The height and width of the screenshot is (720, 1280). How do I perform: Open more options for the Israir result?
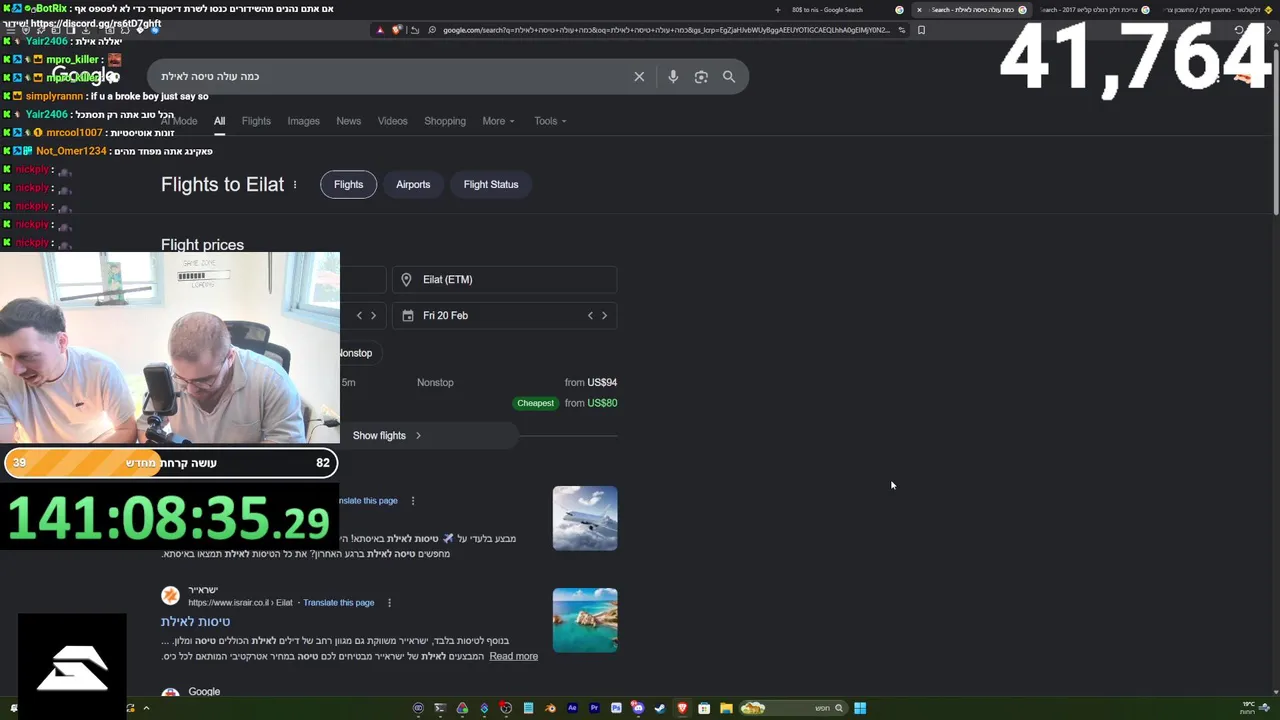click(x=389, y=603)
